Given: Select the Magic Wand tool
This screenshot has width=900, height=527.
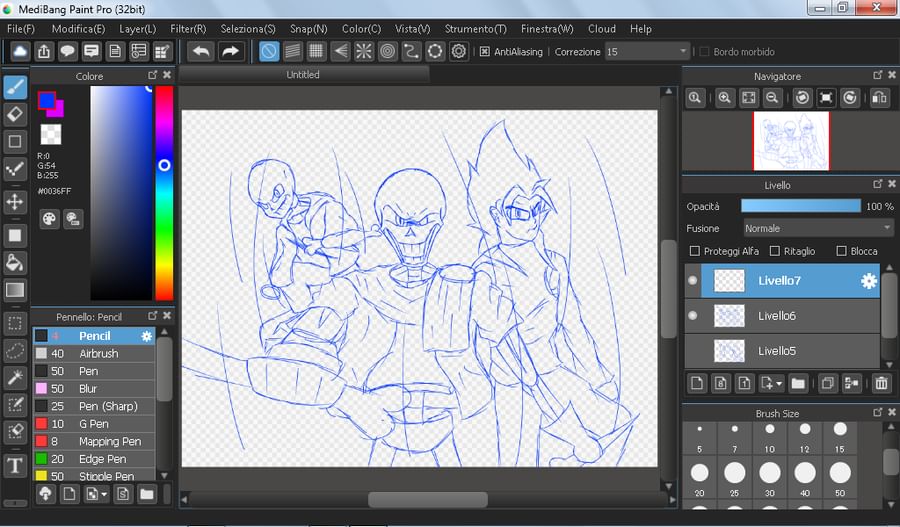Looking at the screenshot, I should point(15,377).
